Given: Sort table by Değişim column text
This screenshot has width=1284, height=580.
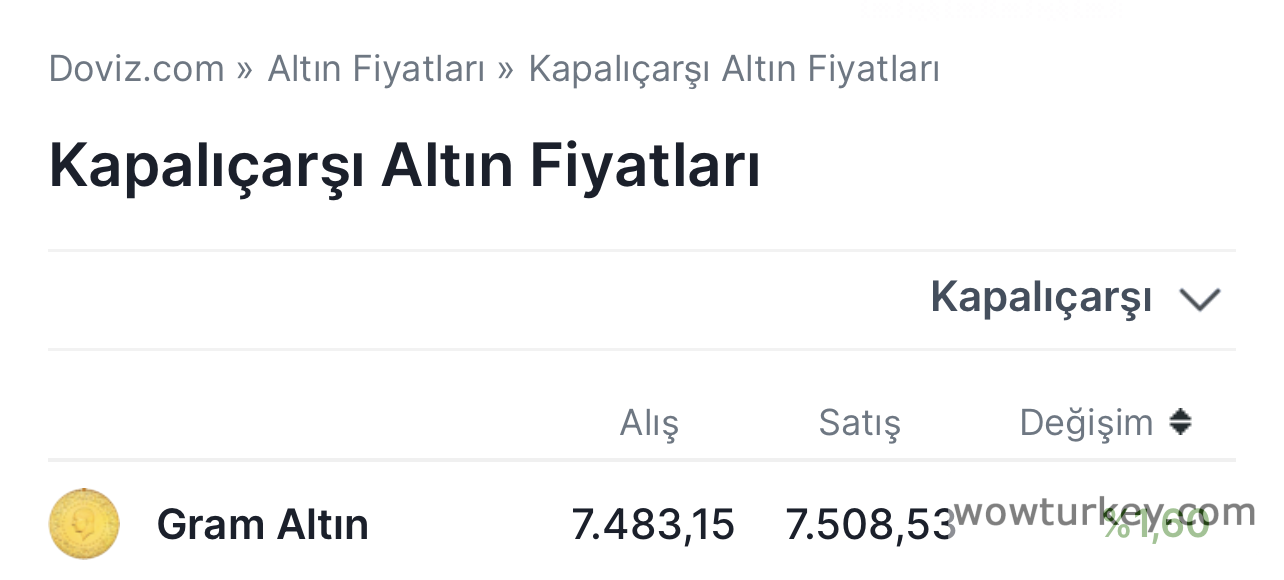Looking at the screenshot, I should 1086,423.
